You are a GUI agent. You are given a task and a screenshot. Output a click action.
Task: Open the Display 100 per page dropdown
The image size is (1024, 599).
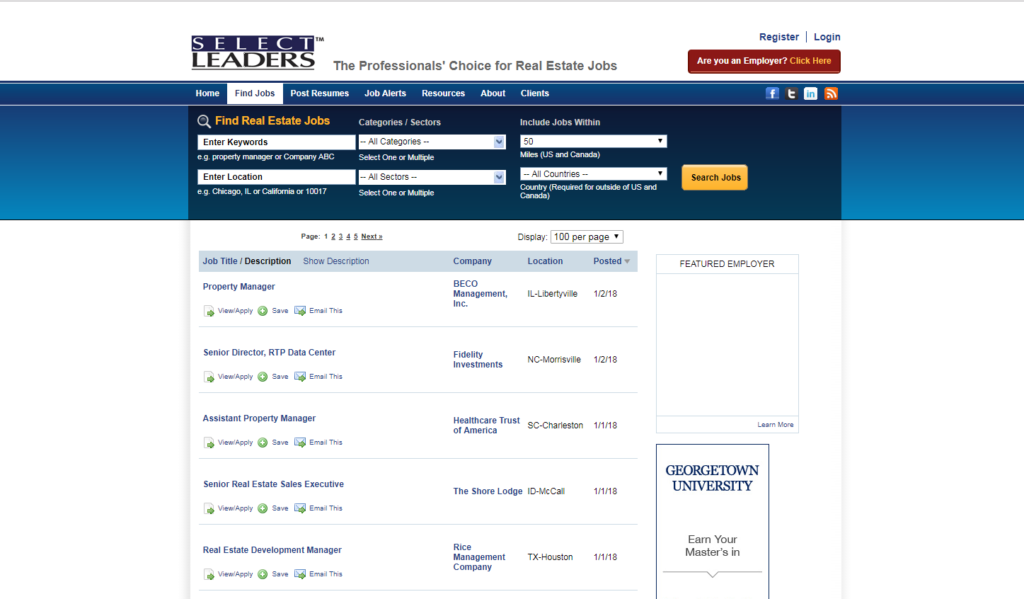point(586,237)
